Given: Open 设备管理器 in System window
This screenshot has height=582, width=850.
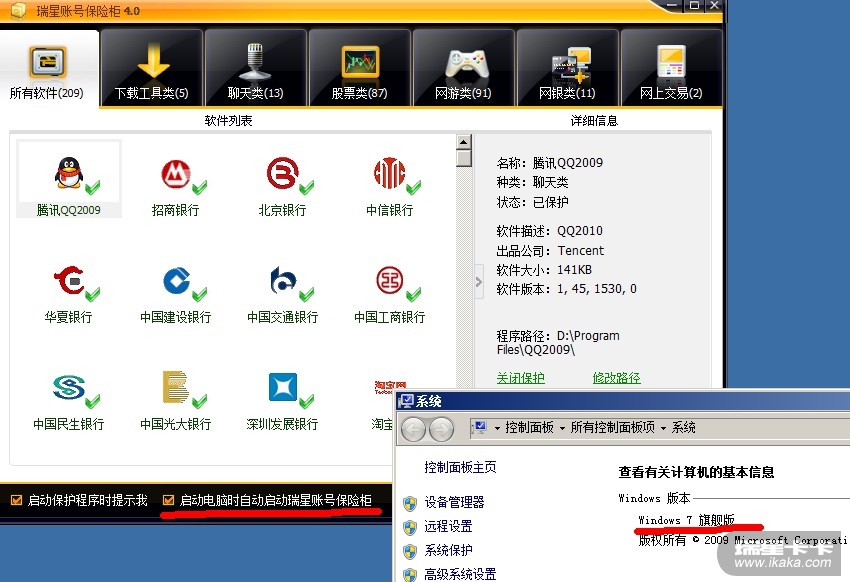Looking at the screenshot, I should (x=454, y=502).
